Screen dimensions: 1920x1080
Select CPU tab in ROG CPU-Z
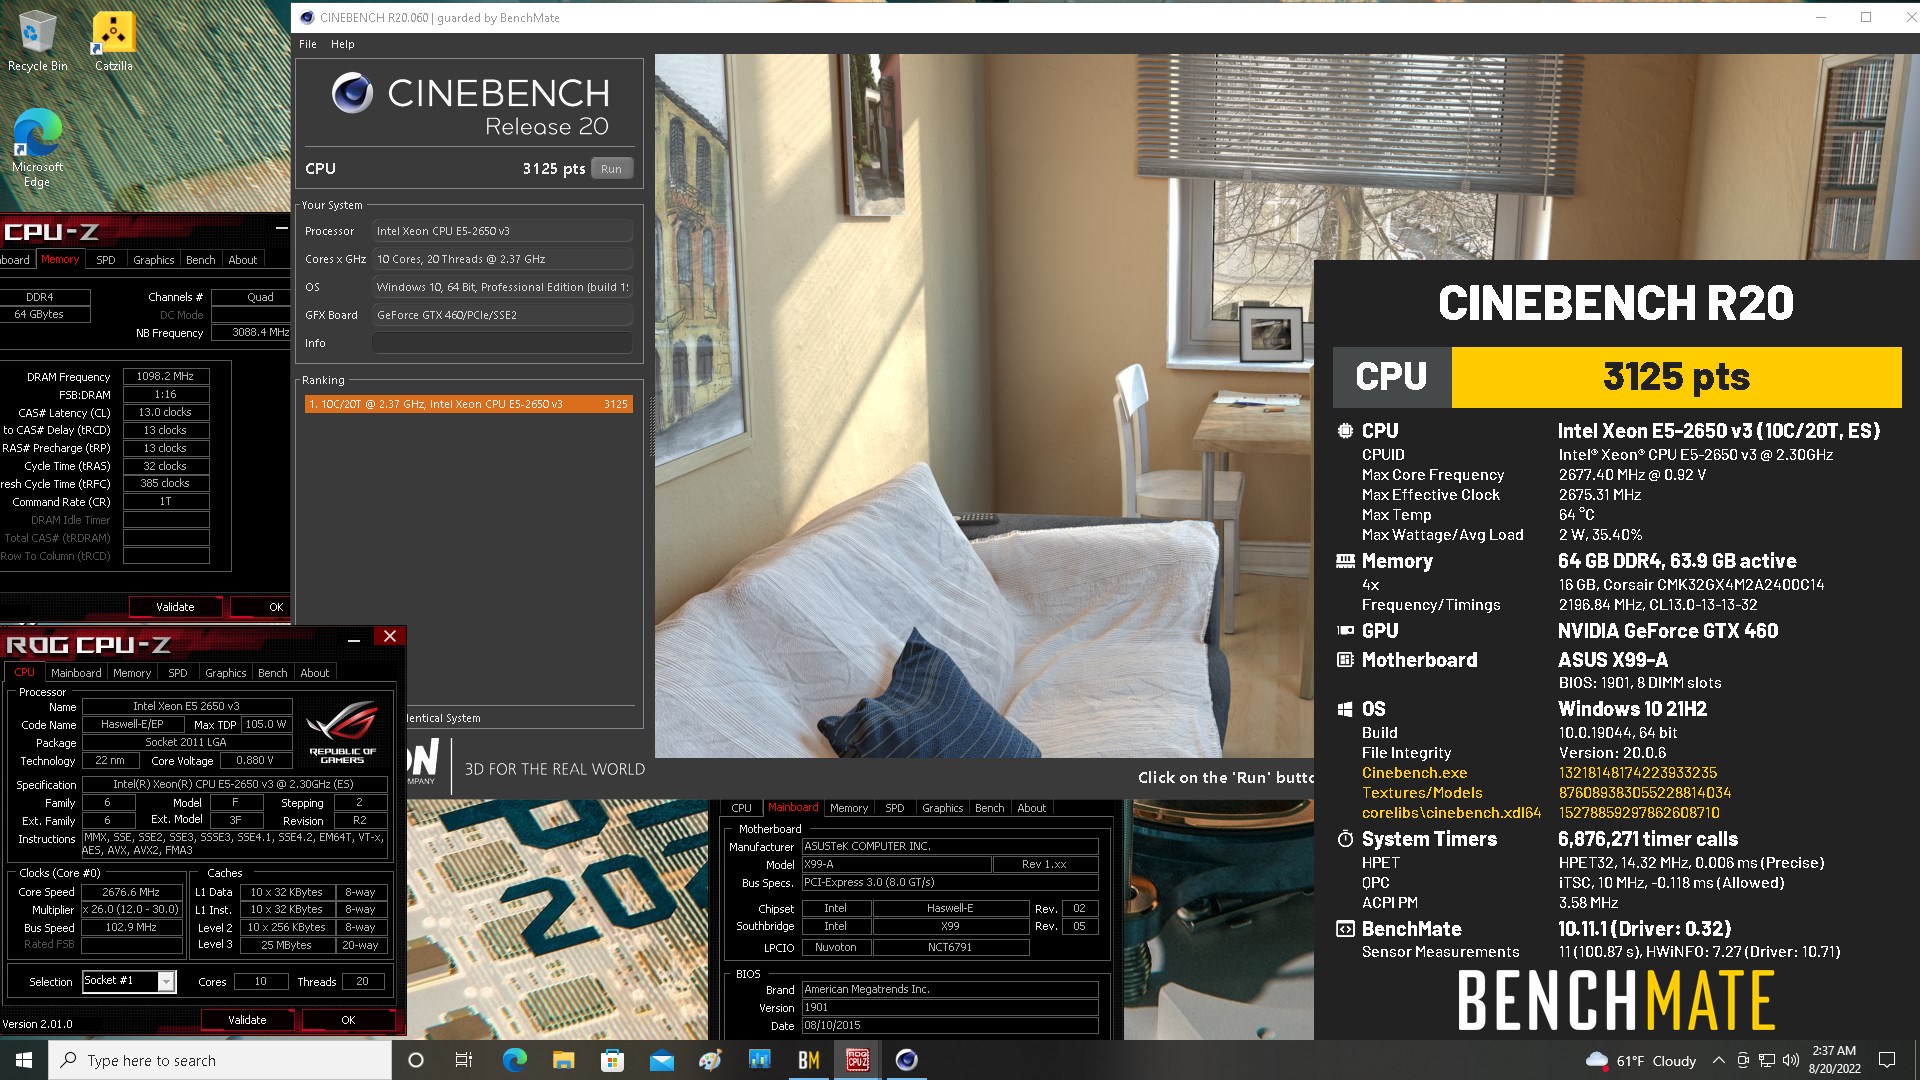[24, 673]
